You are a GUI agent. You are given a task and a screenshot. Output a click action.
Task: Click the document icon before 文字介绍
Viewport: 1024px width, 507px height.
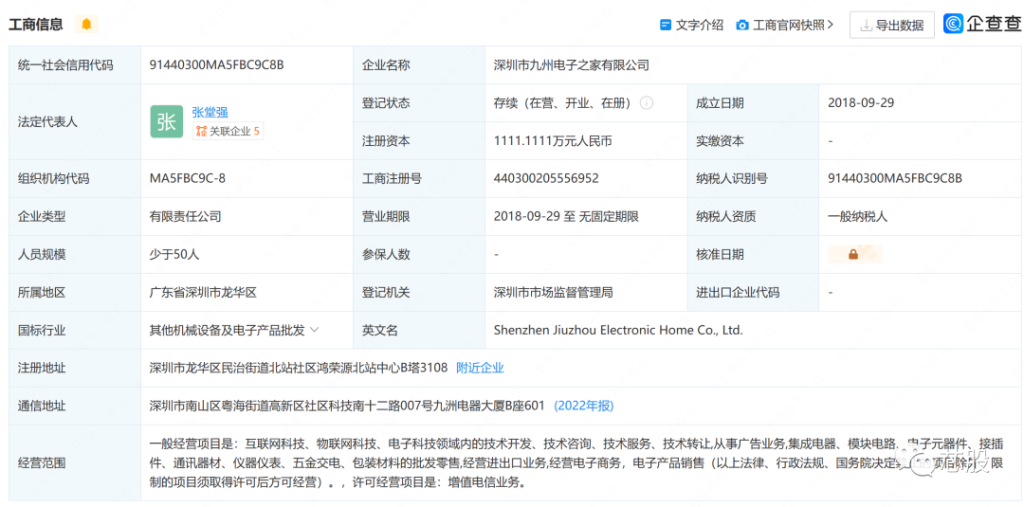point(665,25)
